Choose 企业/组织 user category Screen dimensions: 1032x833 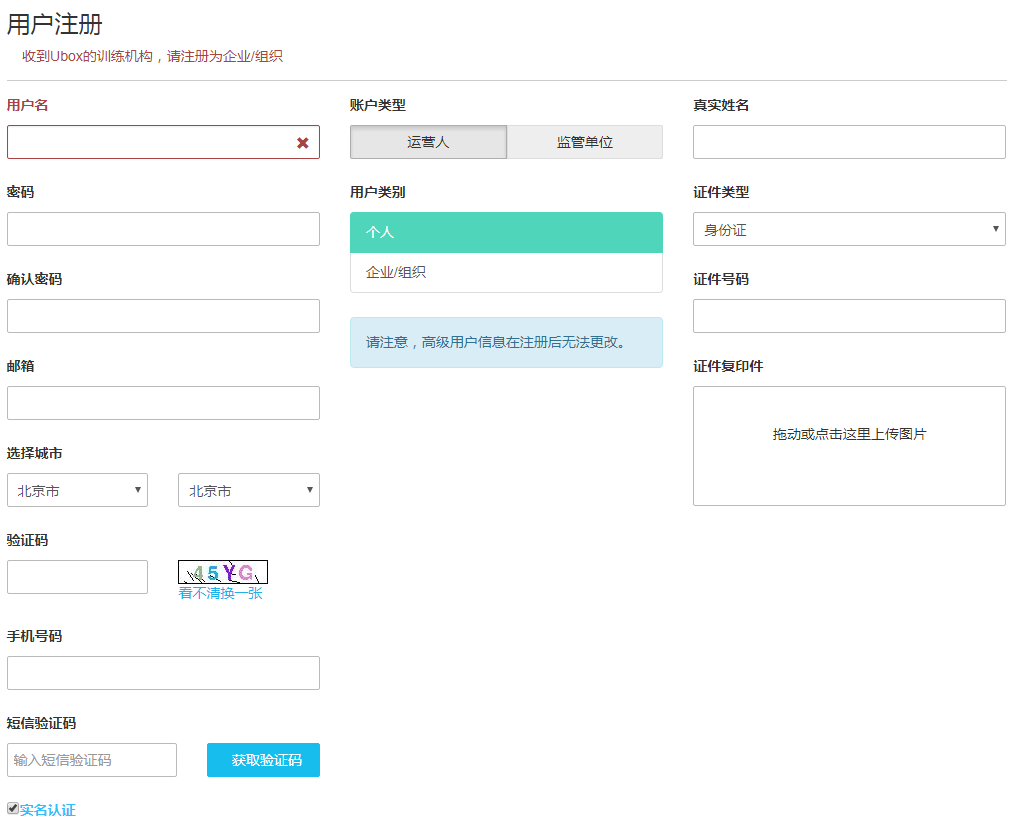pos(506,272)
